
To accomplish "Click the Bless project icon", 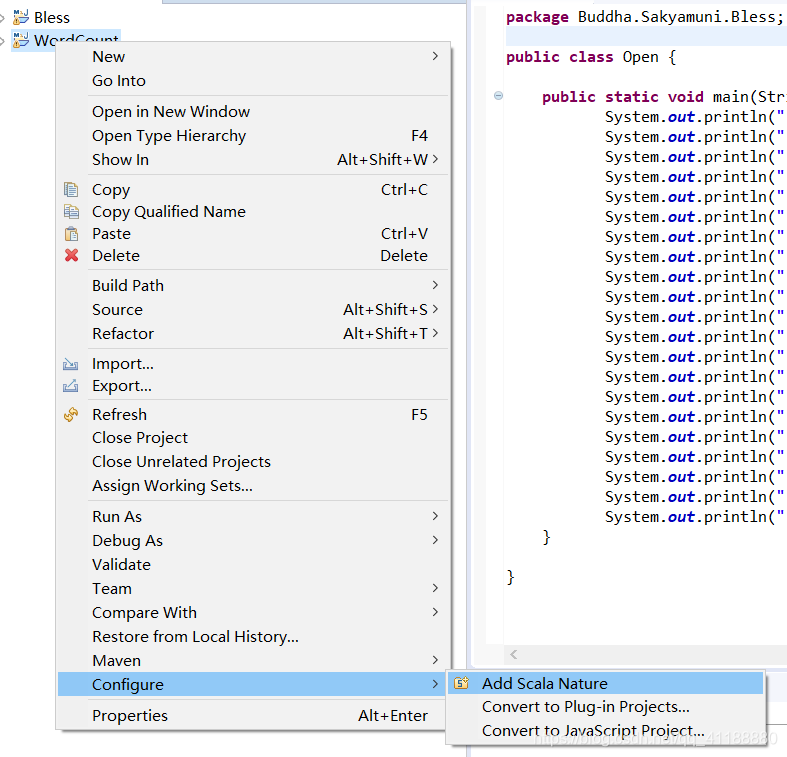I will pyautogui.click(x=21, y=18).
